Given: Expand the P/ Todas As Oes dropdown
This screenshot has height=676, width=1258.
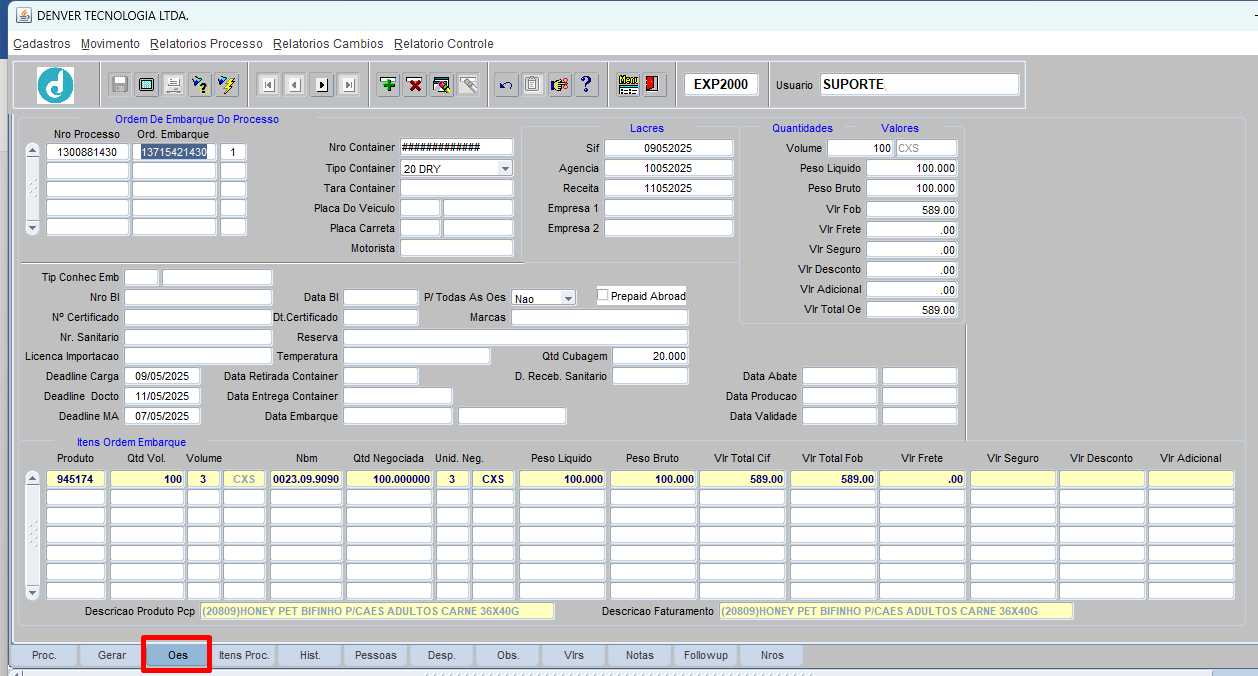Looking at the screenshot, I should point(568,298).
